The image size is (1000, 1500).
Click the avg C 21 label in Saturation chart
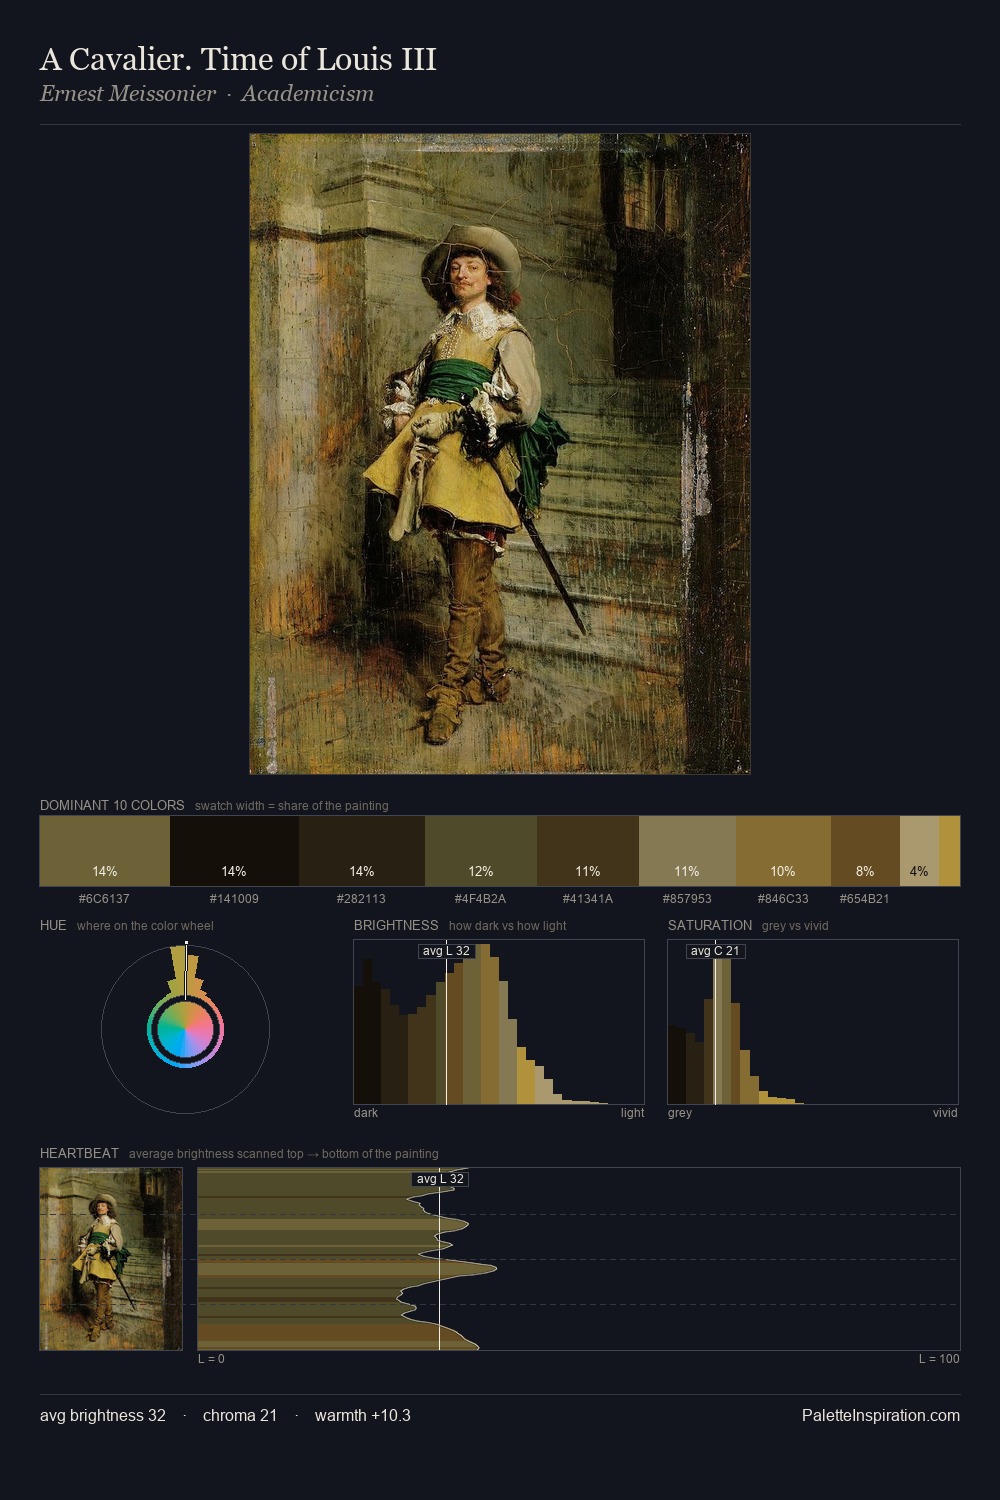point(715,951)
